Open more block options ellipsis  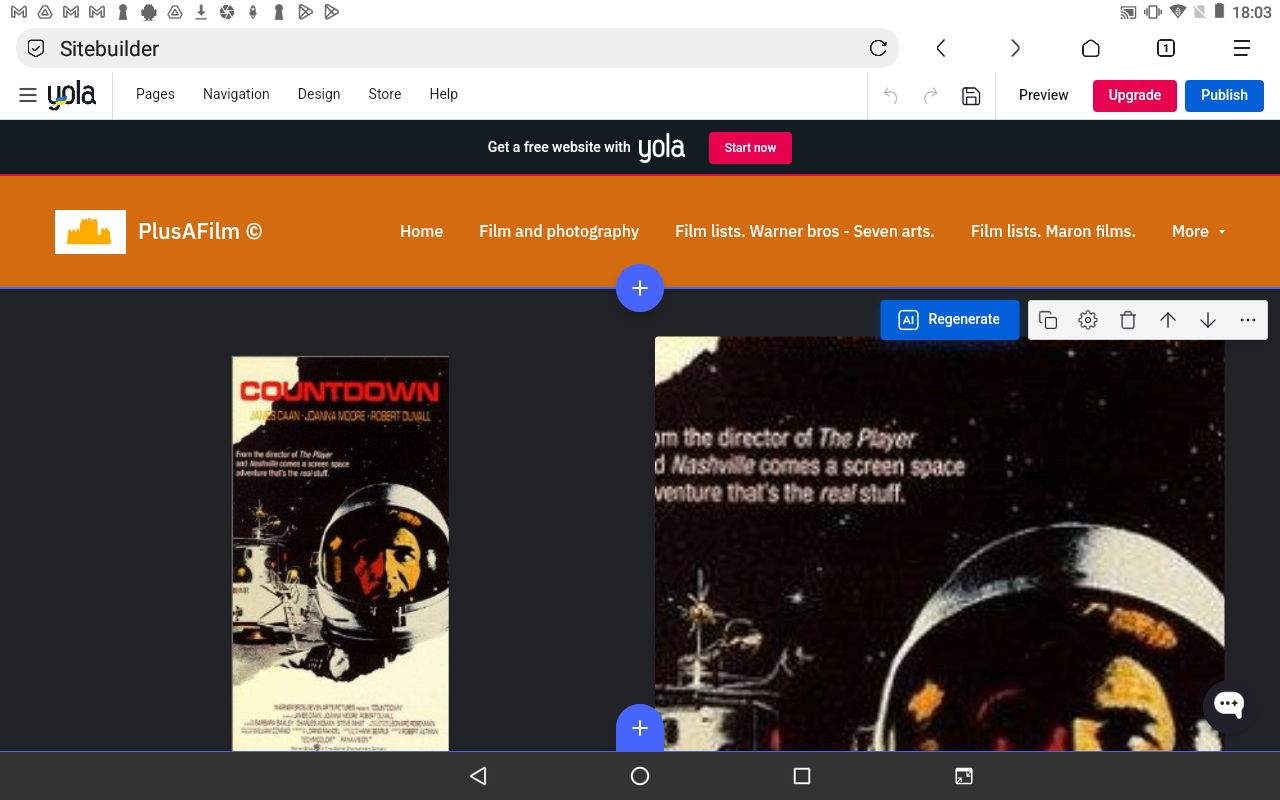pos(1248,320)
